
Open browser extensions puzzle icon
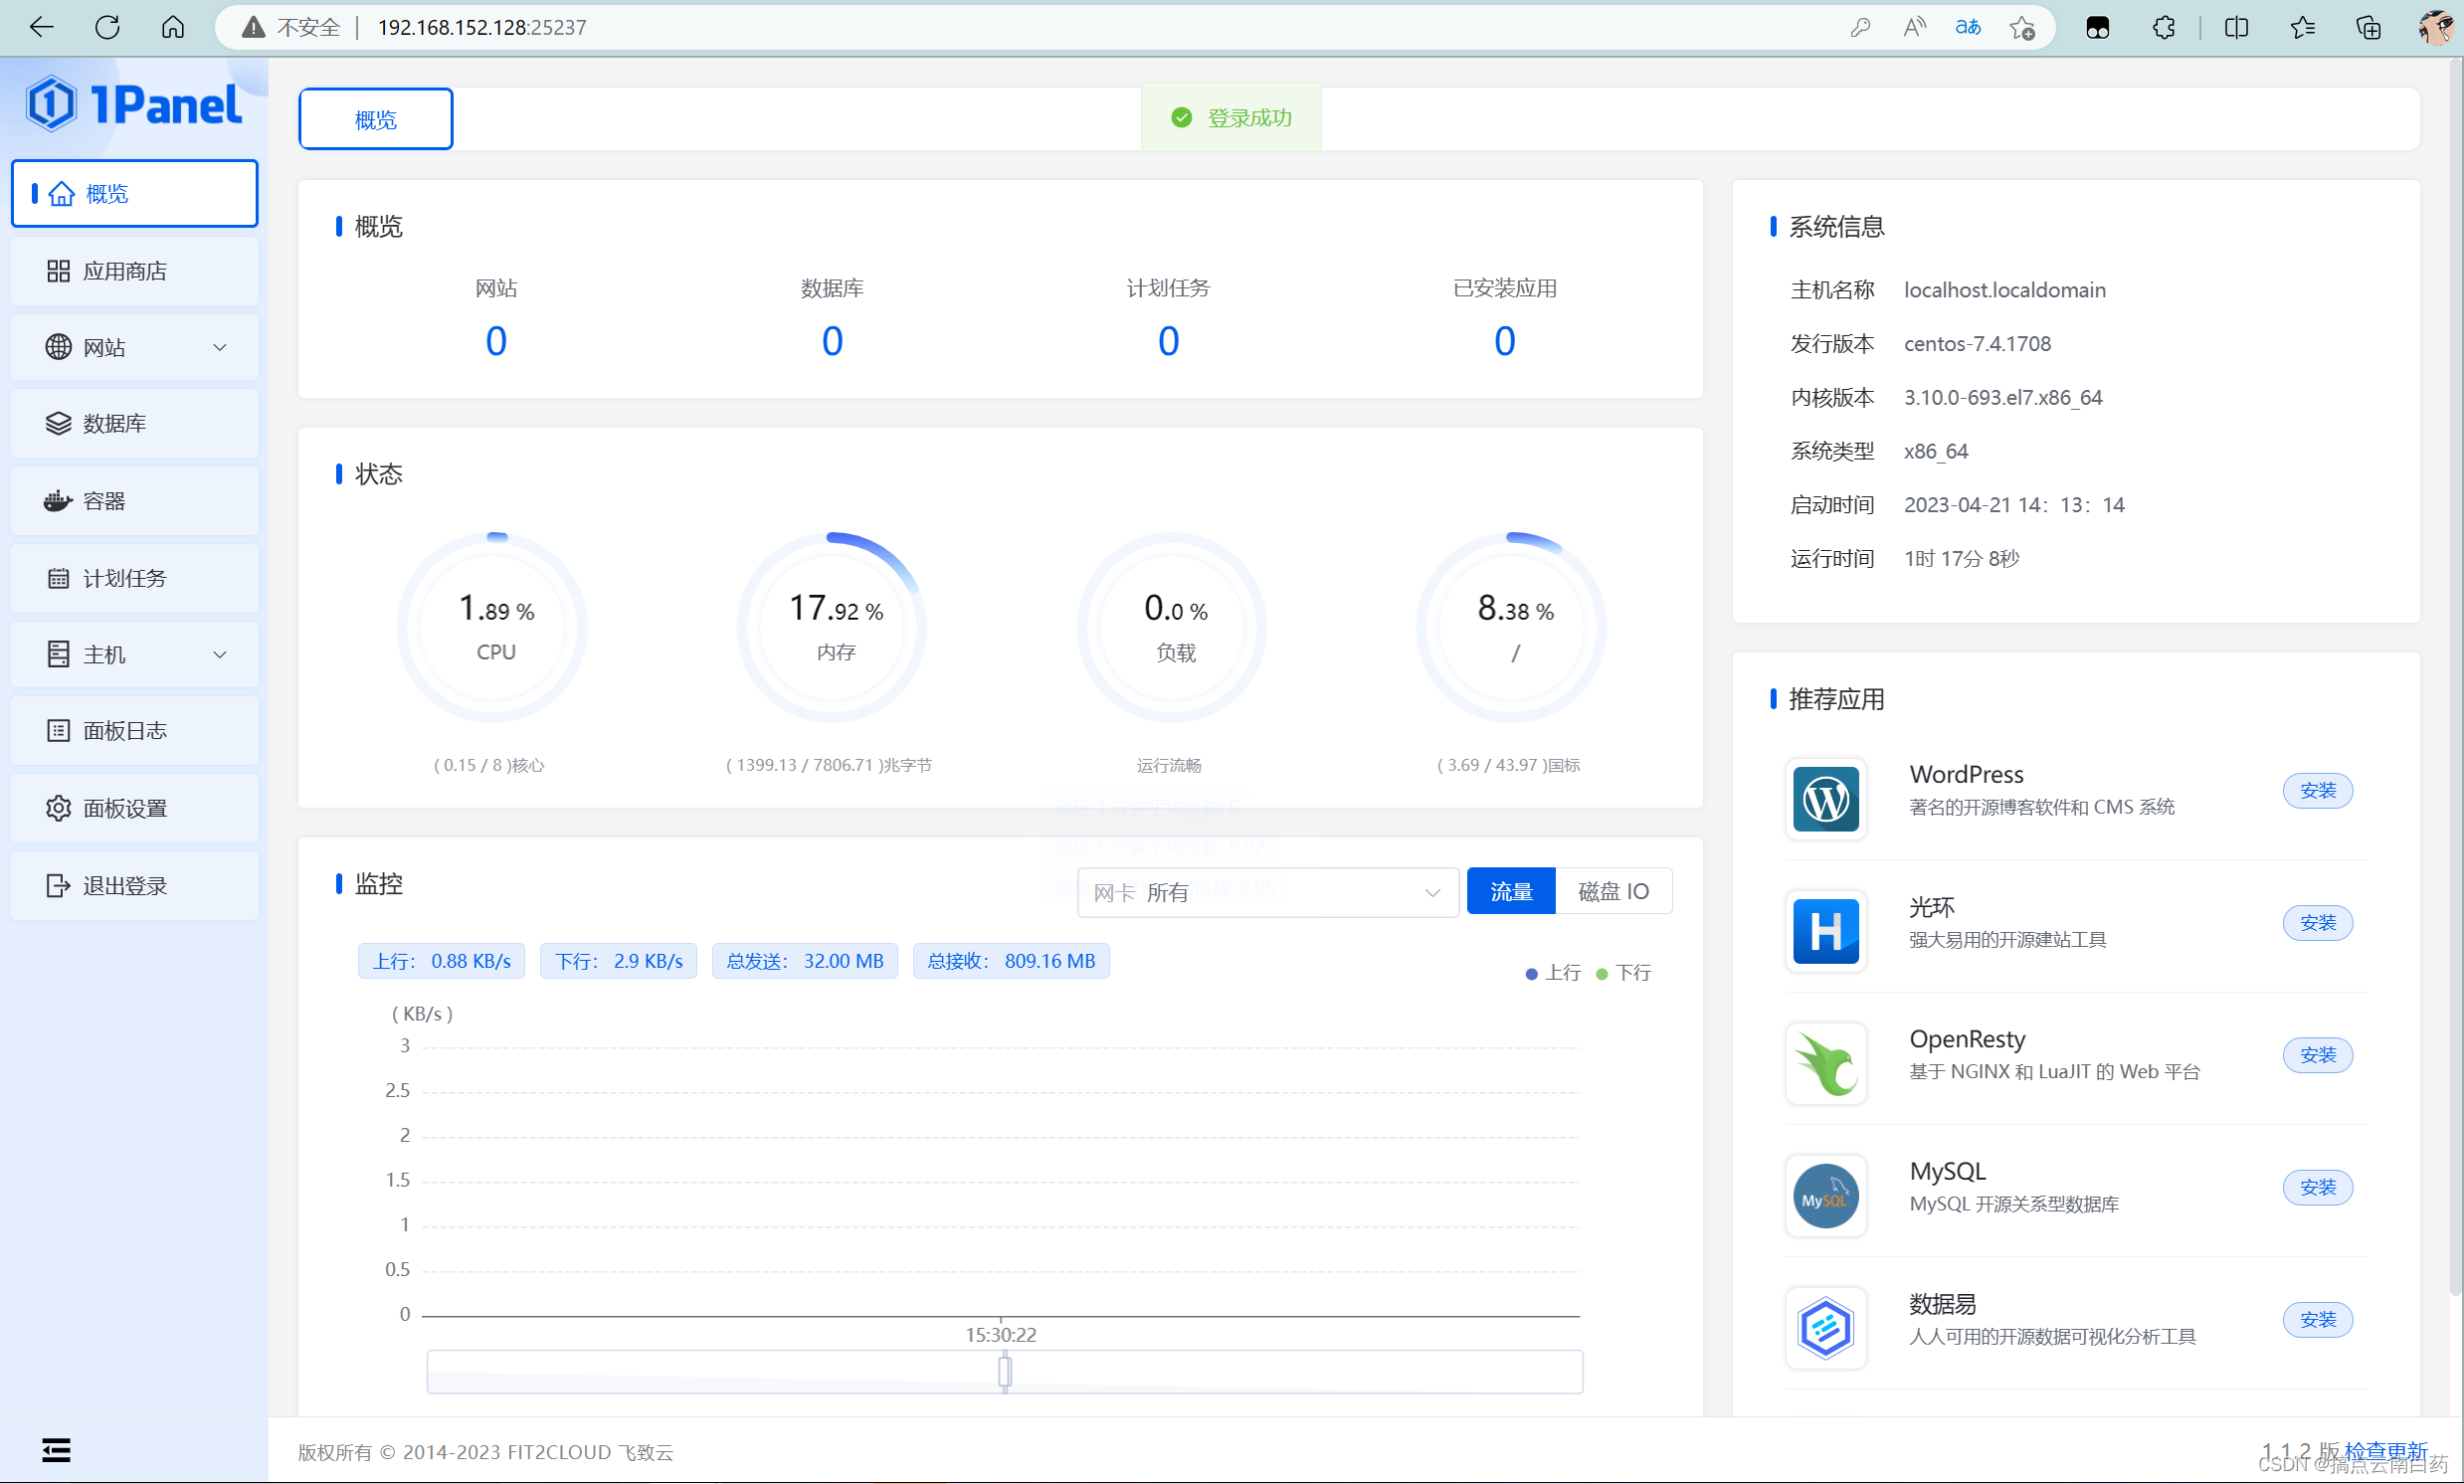click(2163, 27)
